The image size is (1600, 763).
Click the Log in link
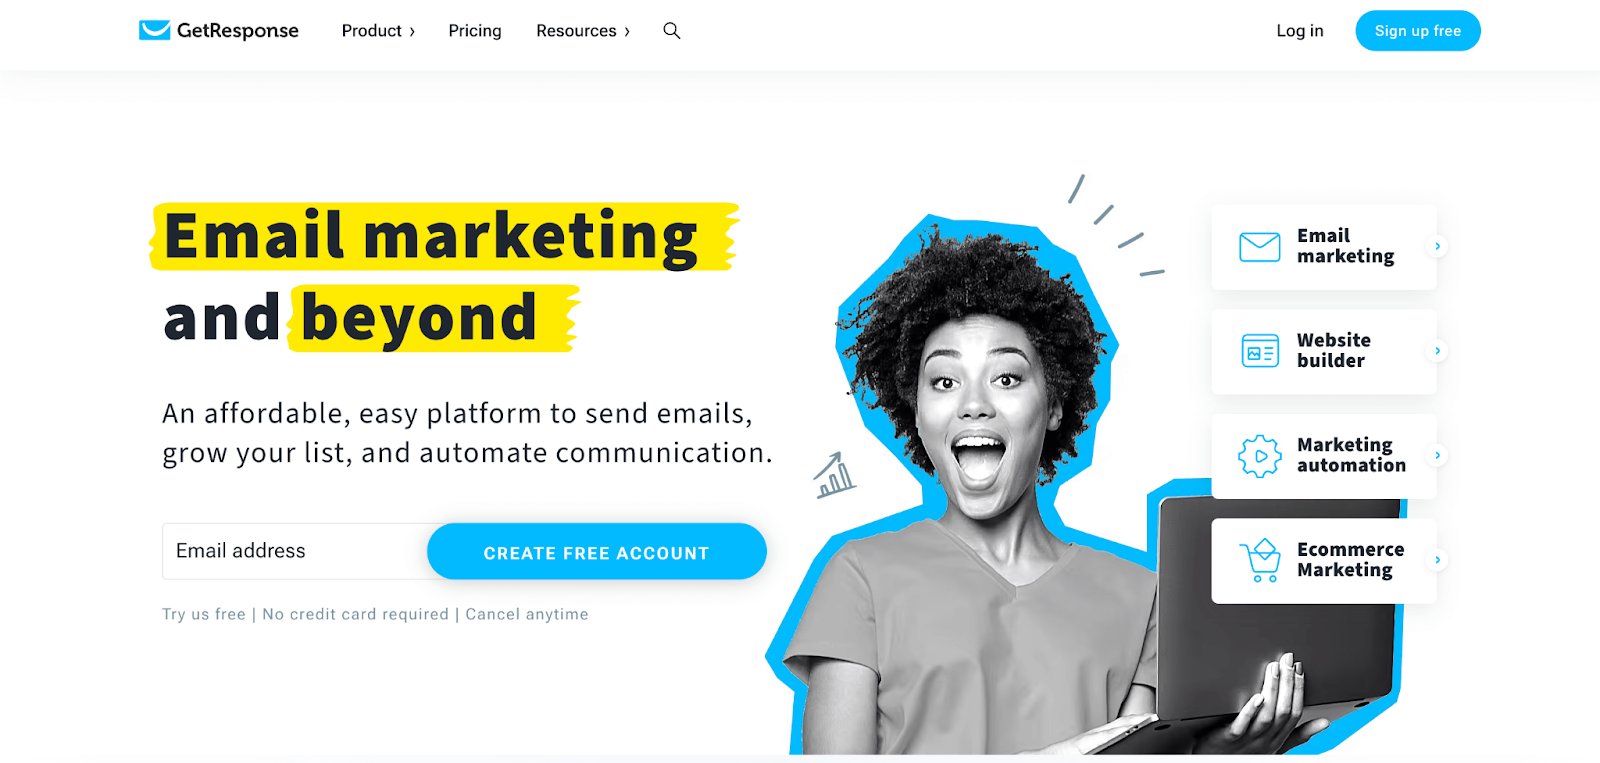tap(1300, 31)
